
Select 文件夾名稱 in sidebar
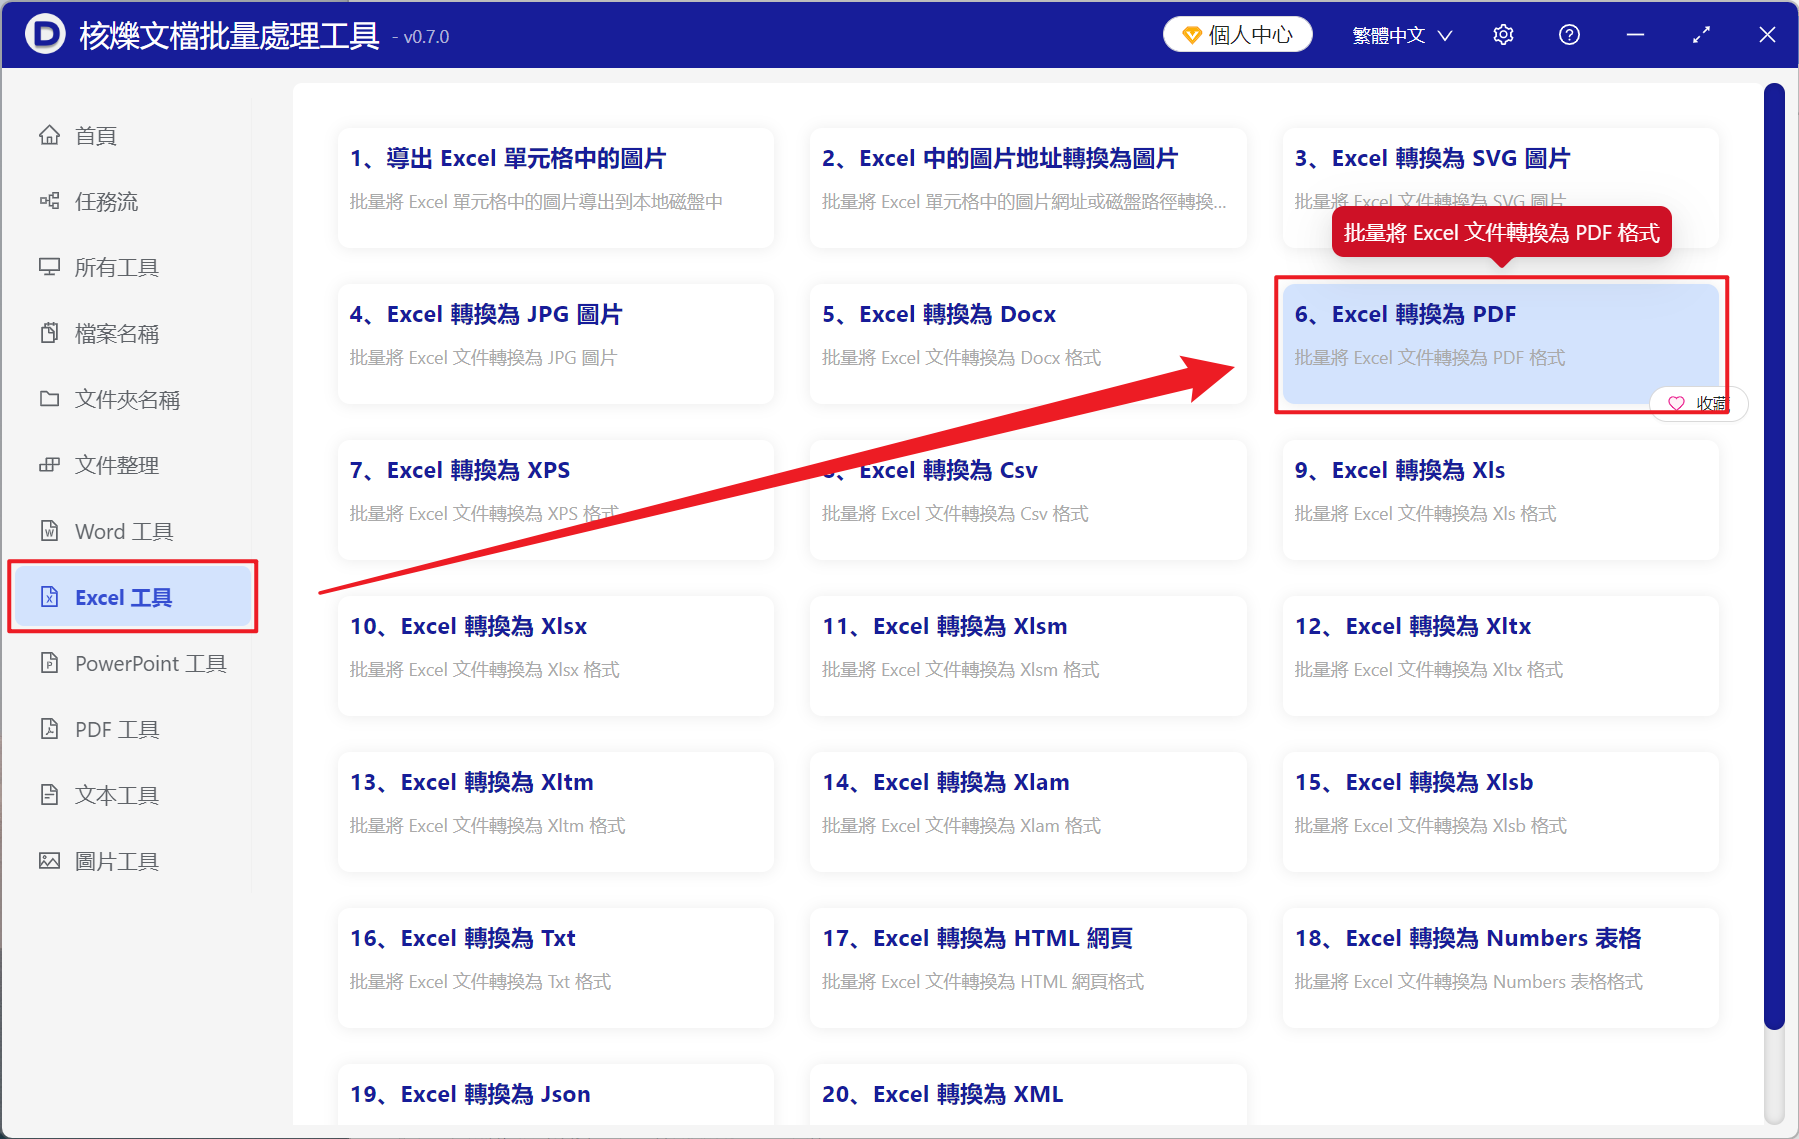pyautogui.click(x=132, y=399)
